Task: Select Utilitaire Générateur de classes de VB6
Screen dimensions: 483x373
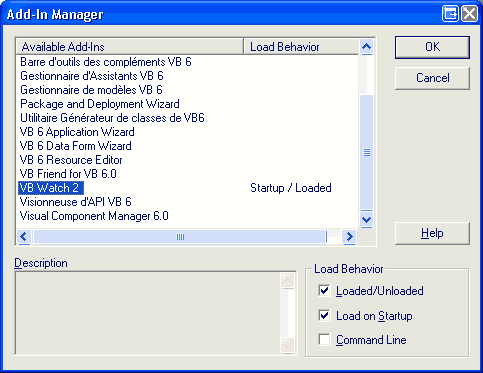Action: coord(112,118)
